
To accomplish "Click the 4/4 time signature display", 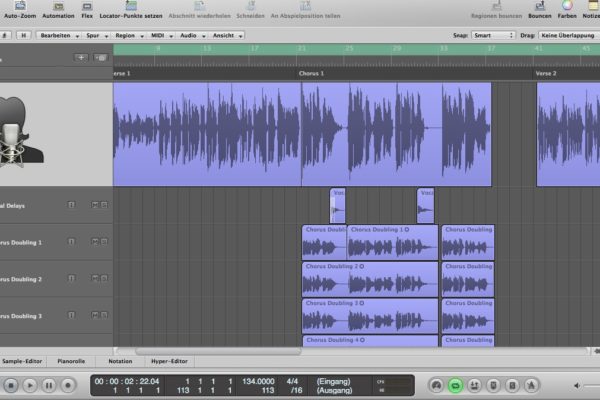I will click(x=292, y=381).
